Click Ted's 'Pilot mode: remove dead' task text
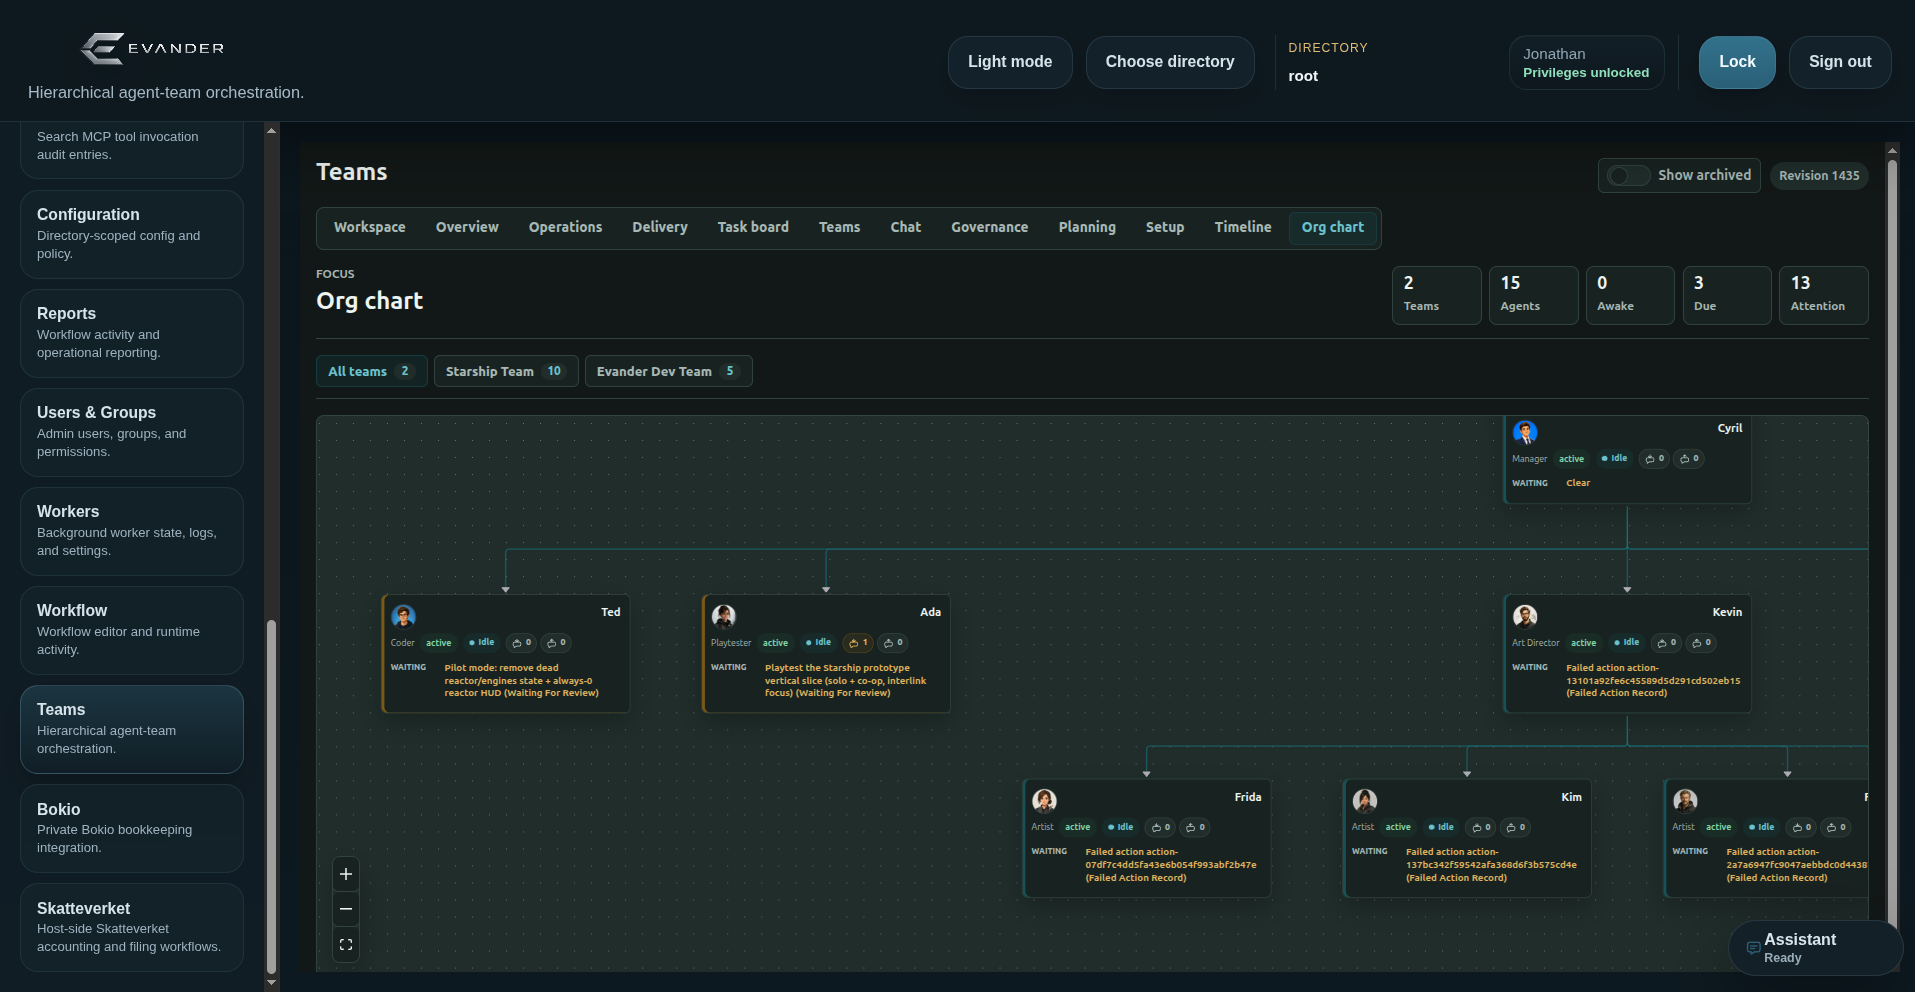 (521, 681)
